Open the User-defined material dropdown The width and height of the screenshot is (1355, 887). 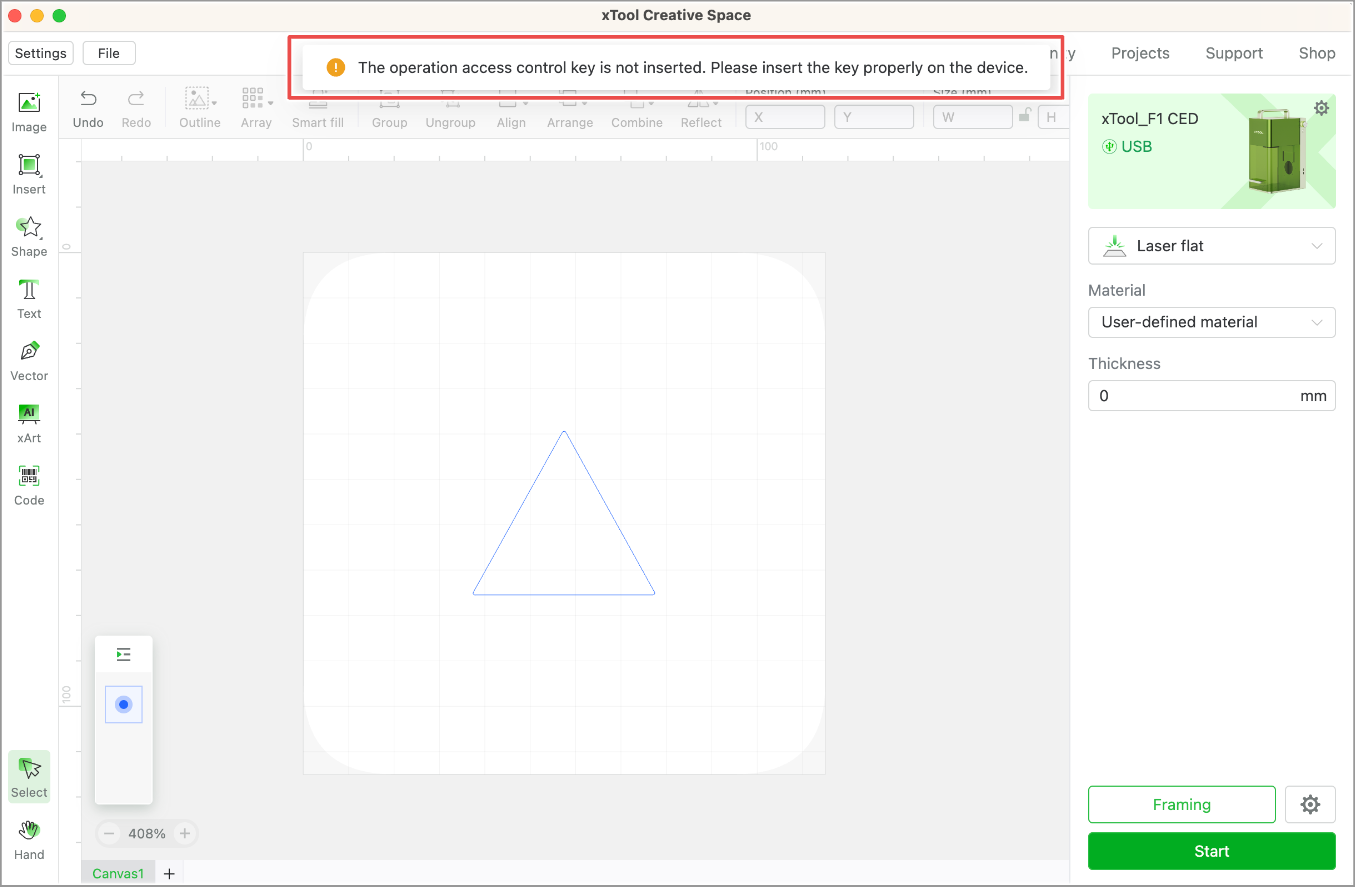click(1211, 322)
